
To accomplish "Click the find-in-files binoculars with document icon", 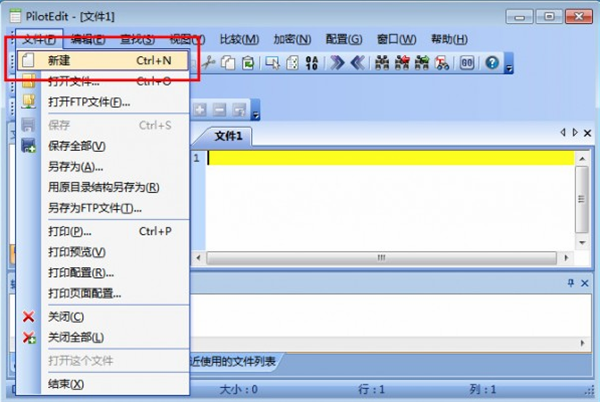I will 442,62.
